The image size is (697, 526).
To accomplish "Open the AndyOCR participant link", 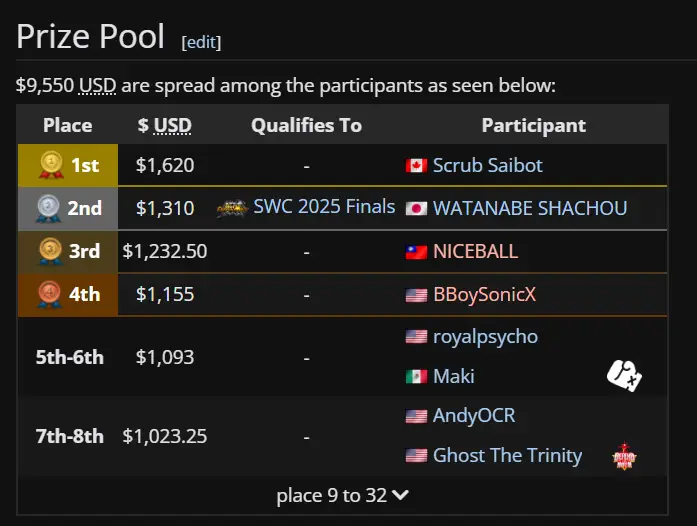I will click(x=474, y=415).
